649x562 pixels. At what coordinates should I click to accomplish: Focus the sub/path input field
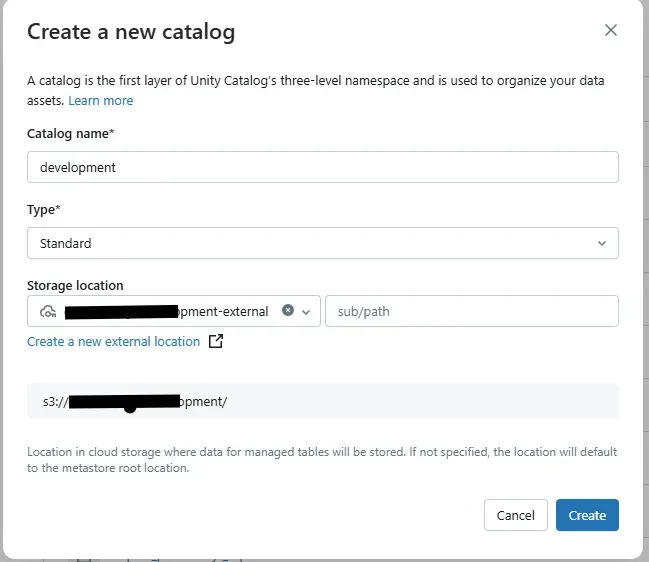coord(471,312)
